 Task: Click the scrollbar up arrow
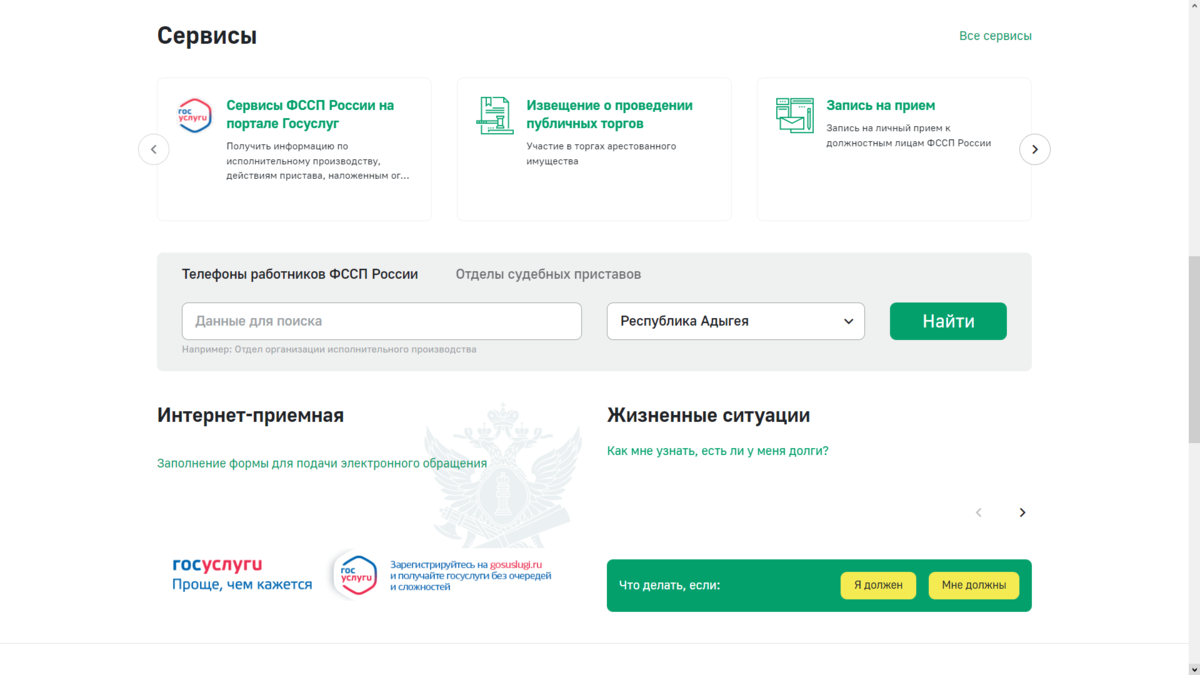tap(1193, 7)
